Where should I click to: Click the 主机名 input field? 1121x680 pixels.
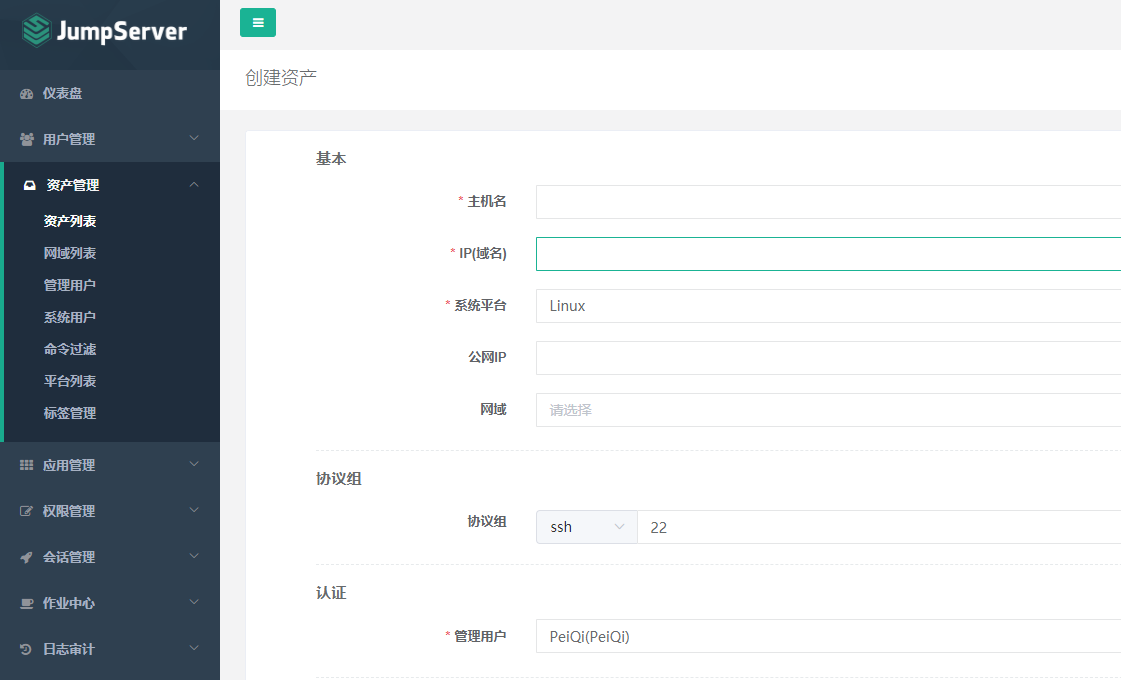tap(828, 202)
